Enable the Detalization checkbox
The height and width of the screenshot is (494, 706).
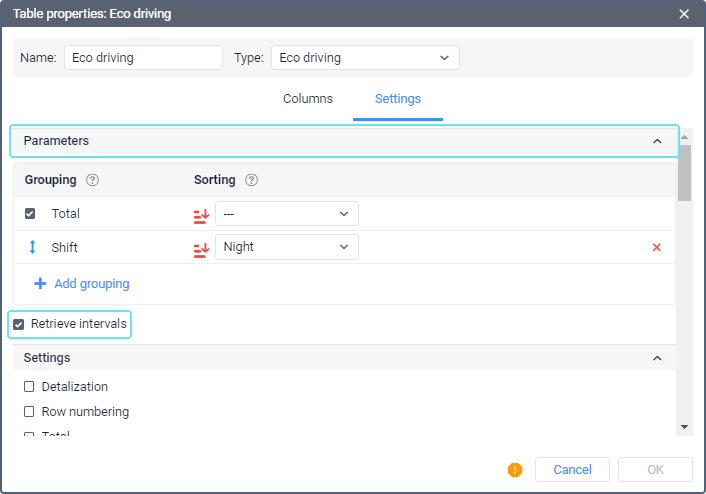pyautogui.click(x=29, y=387)
